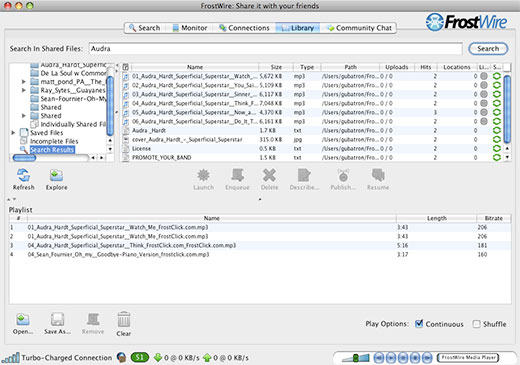
Task: Toggle the Continuous play checkbox
Action: [x=419, y=324]
